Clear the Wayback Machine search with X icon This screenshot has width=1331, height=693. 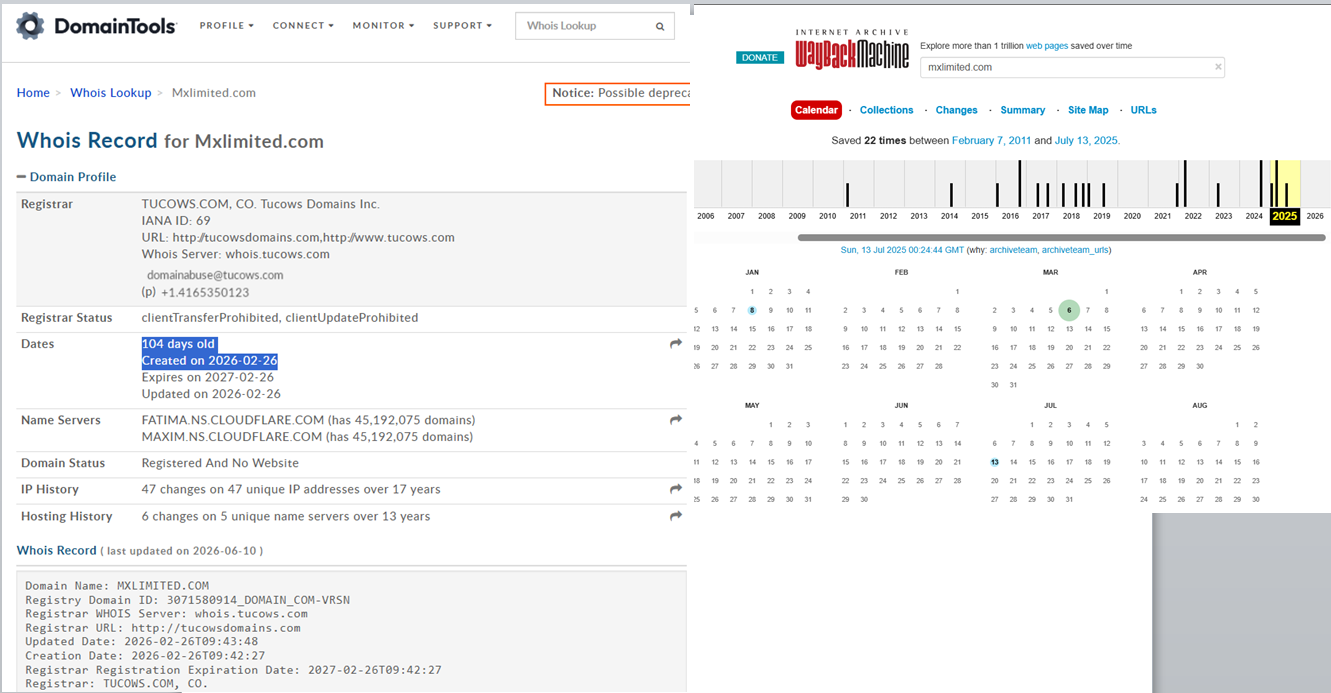(x=1218, y=67)
